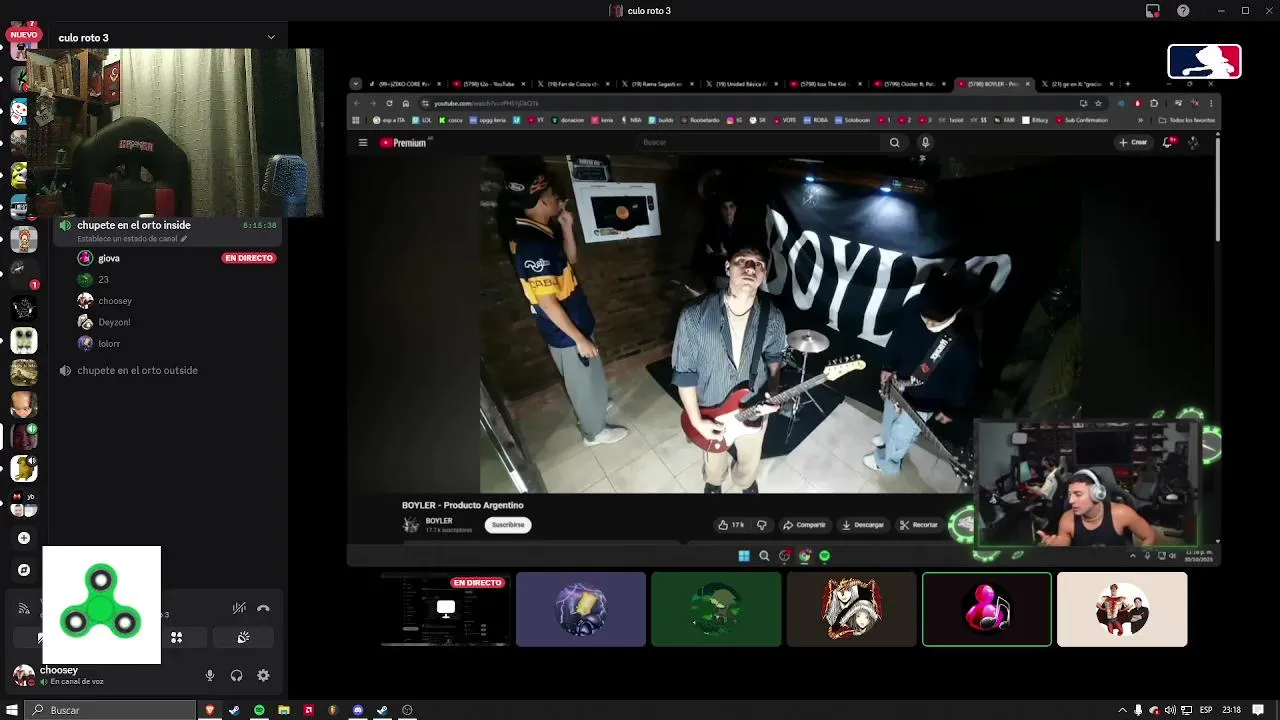Click YouTube Descargar button in stream

click(x=862, y=524)
